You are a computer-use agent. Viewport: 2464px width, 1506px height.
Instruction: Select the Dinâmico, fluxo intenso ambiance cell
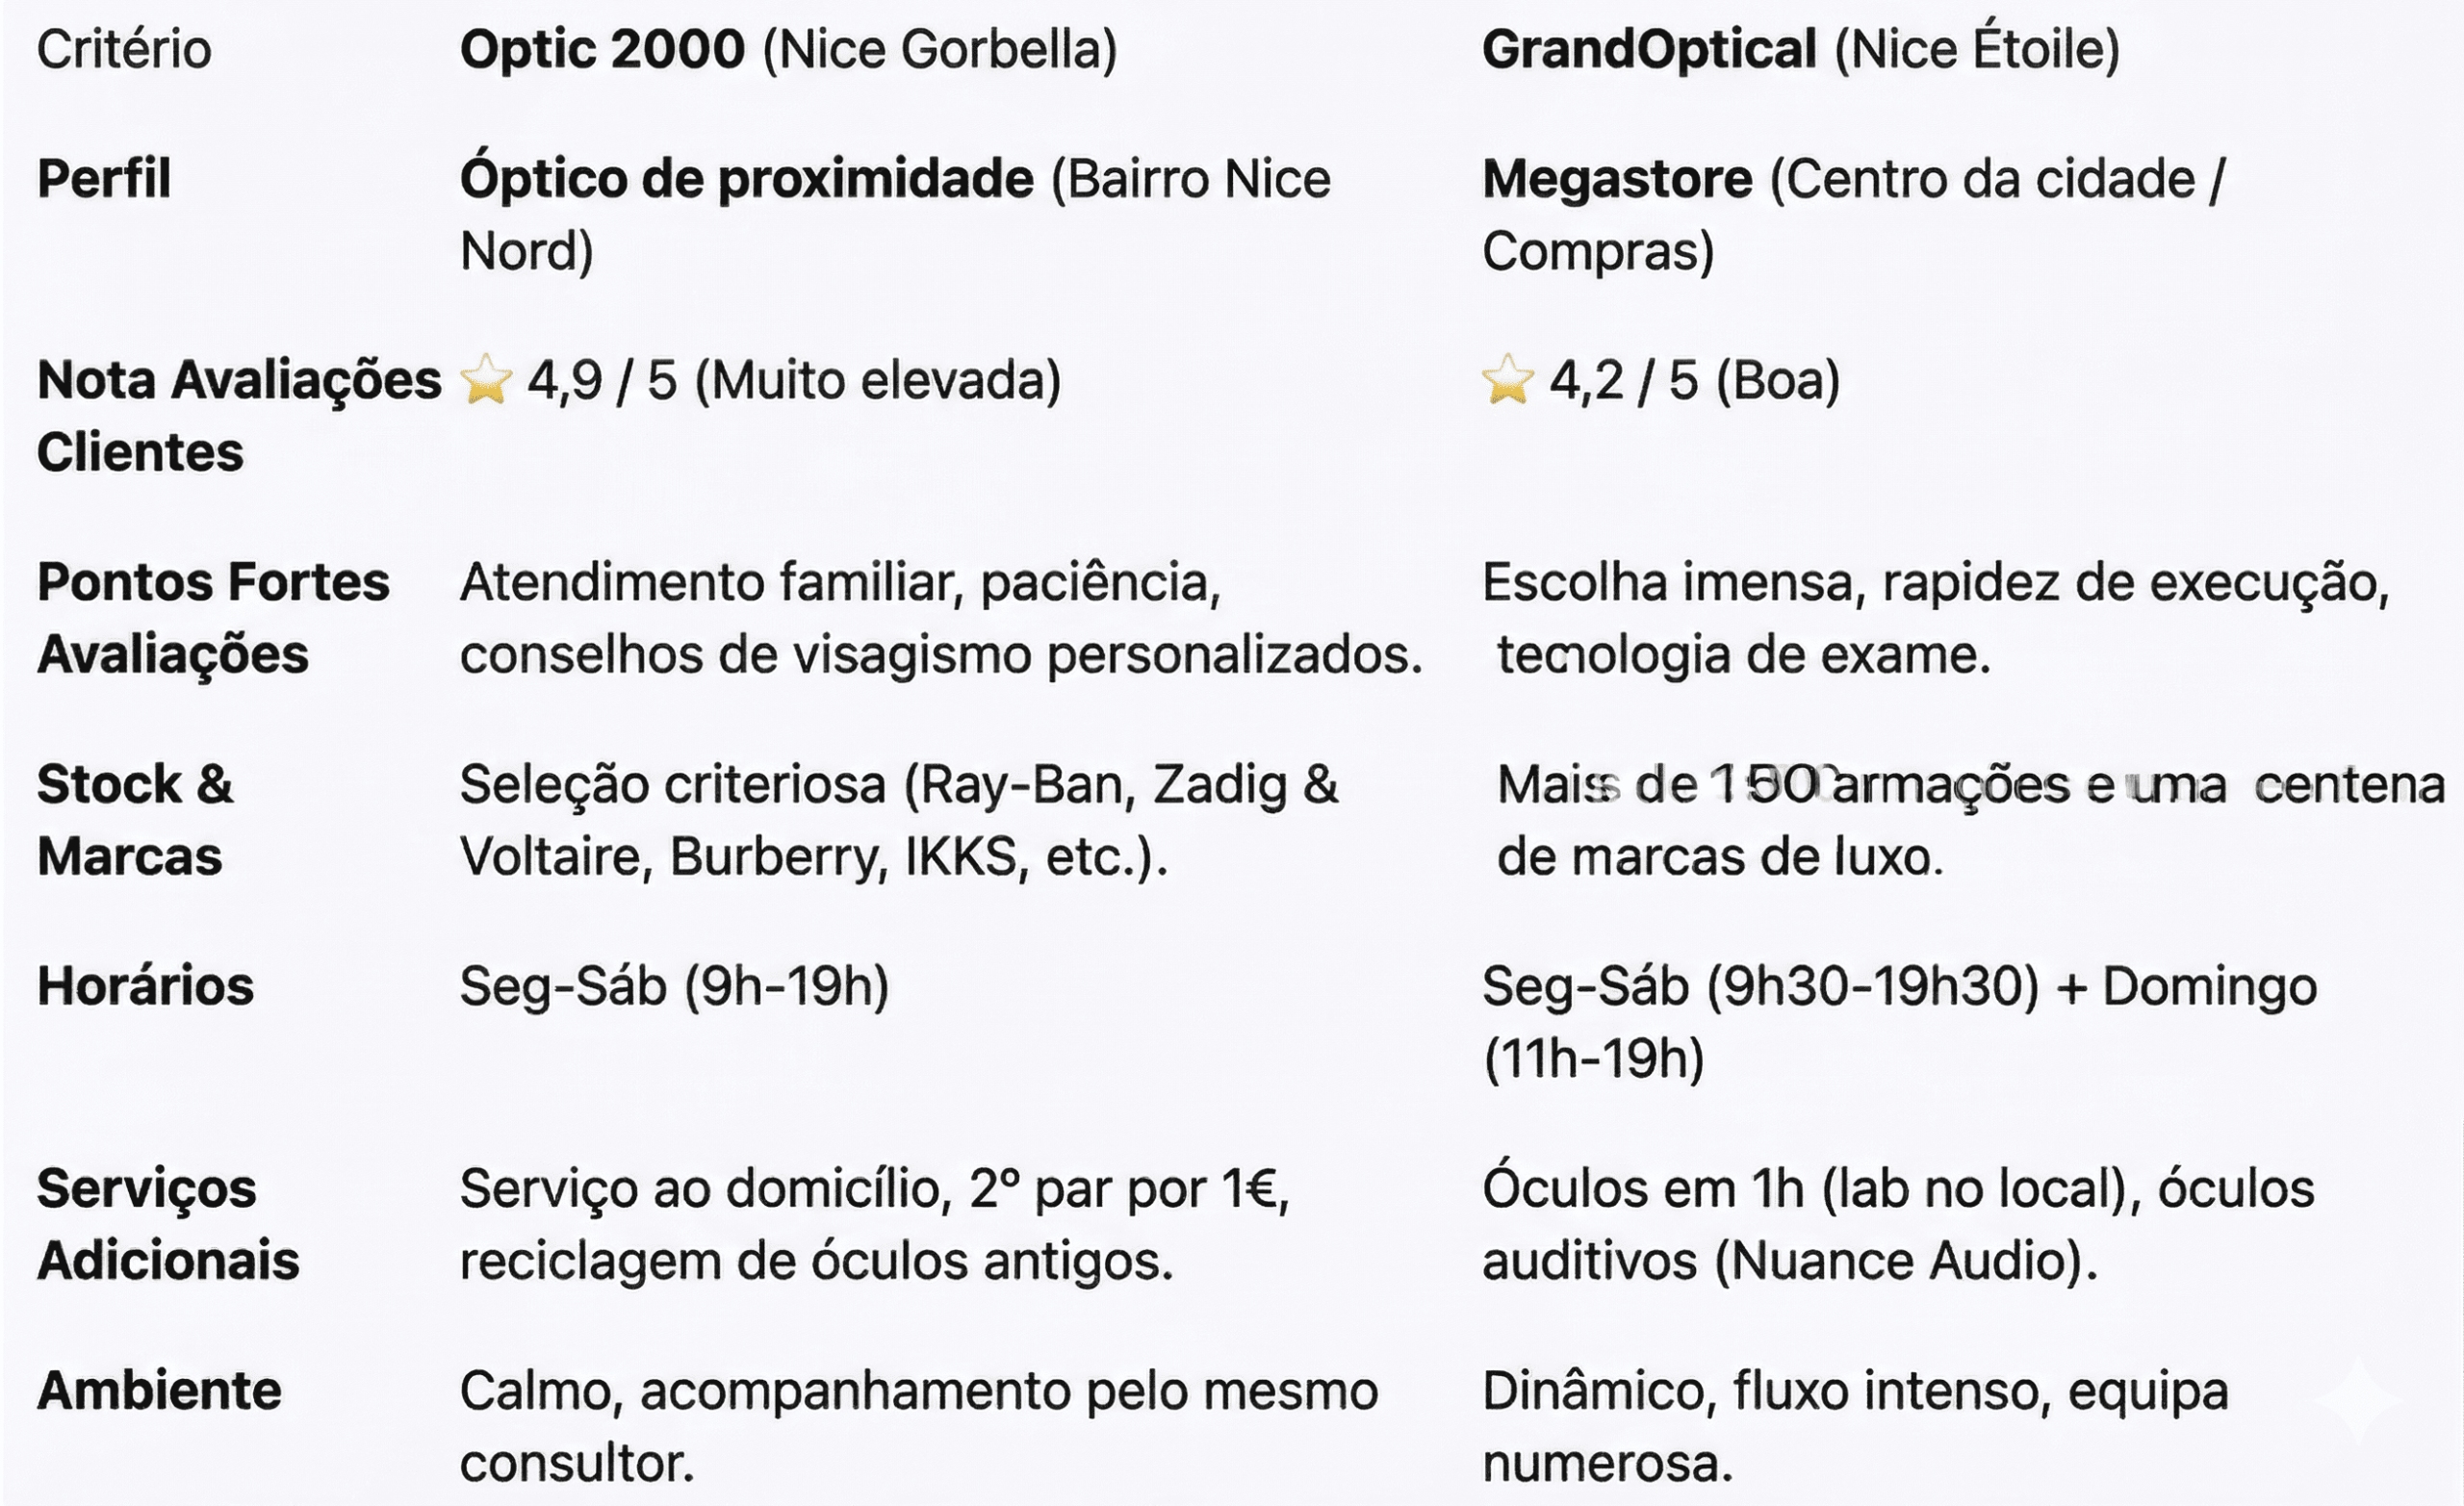point(1855,1427)
